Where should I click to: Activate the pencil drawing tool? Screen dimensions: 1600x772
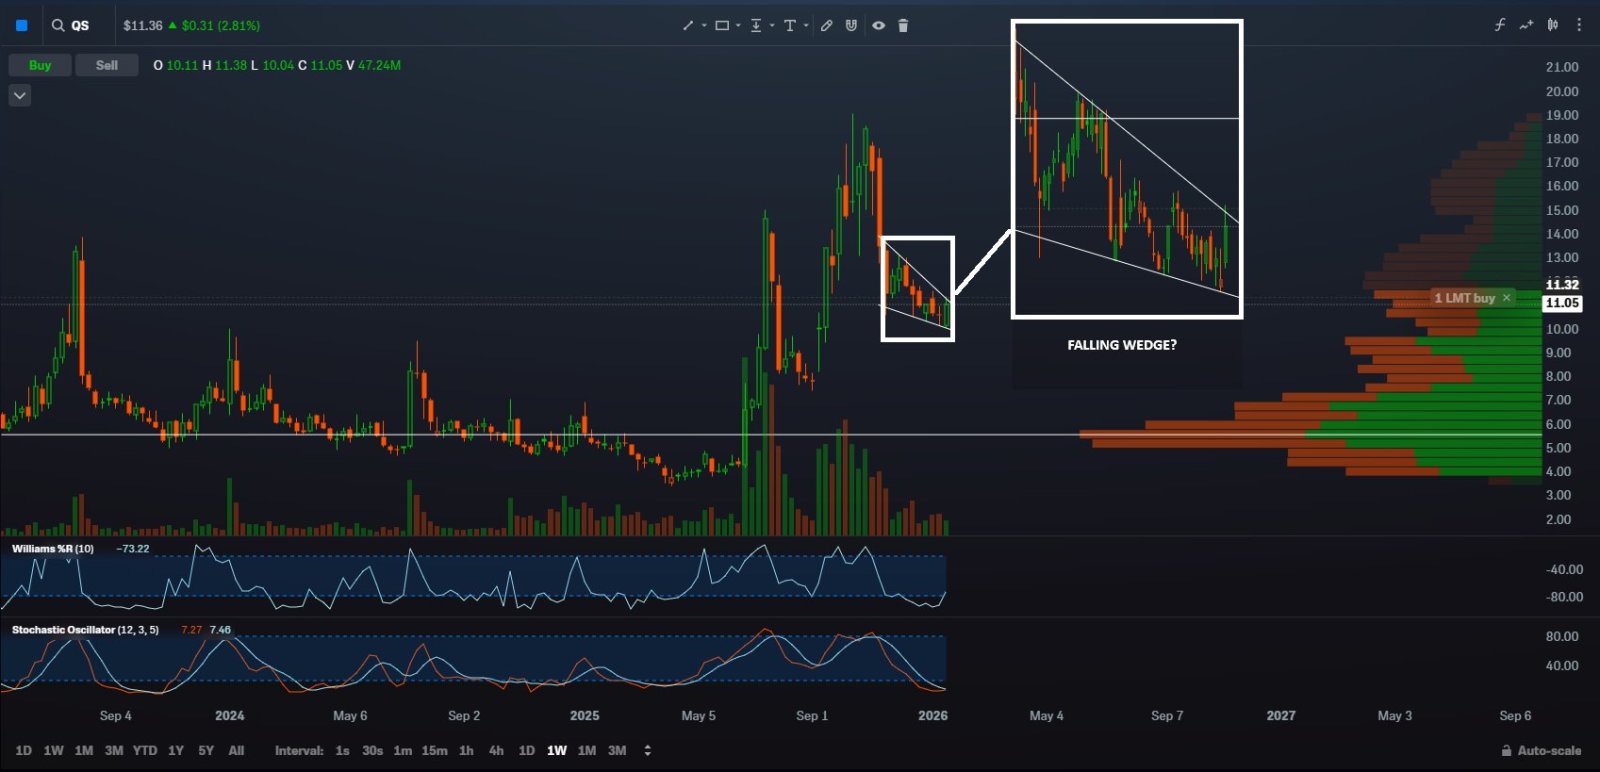point(827,26)
